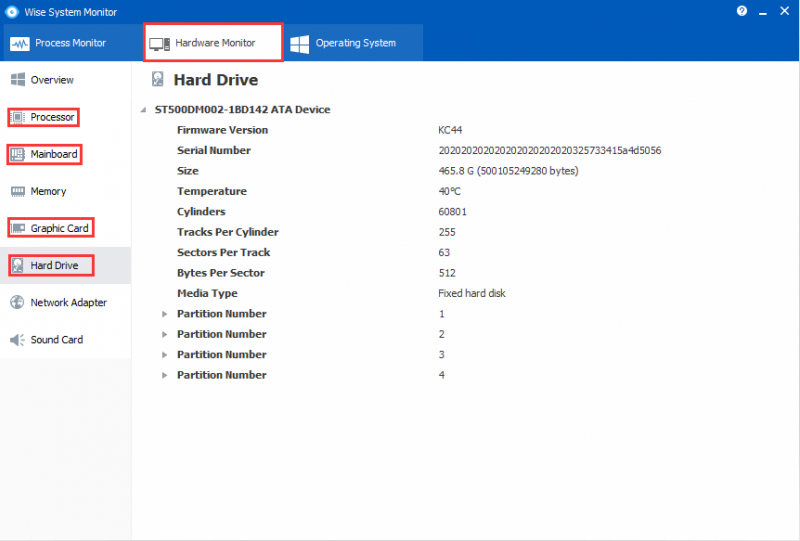Click the Sectors Per Track label
The height and width of the screenshot is (541, 800).
click(x=223, y=253)
